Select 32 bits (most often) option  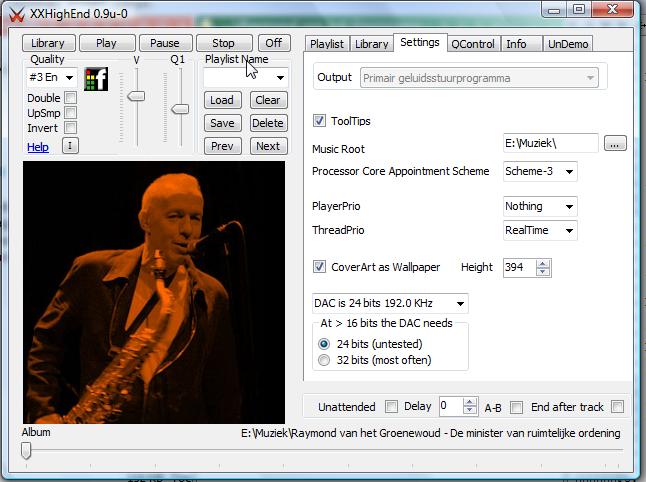point(324,360)
